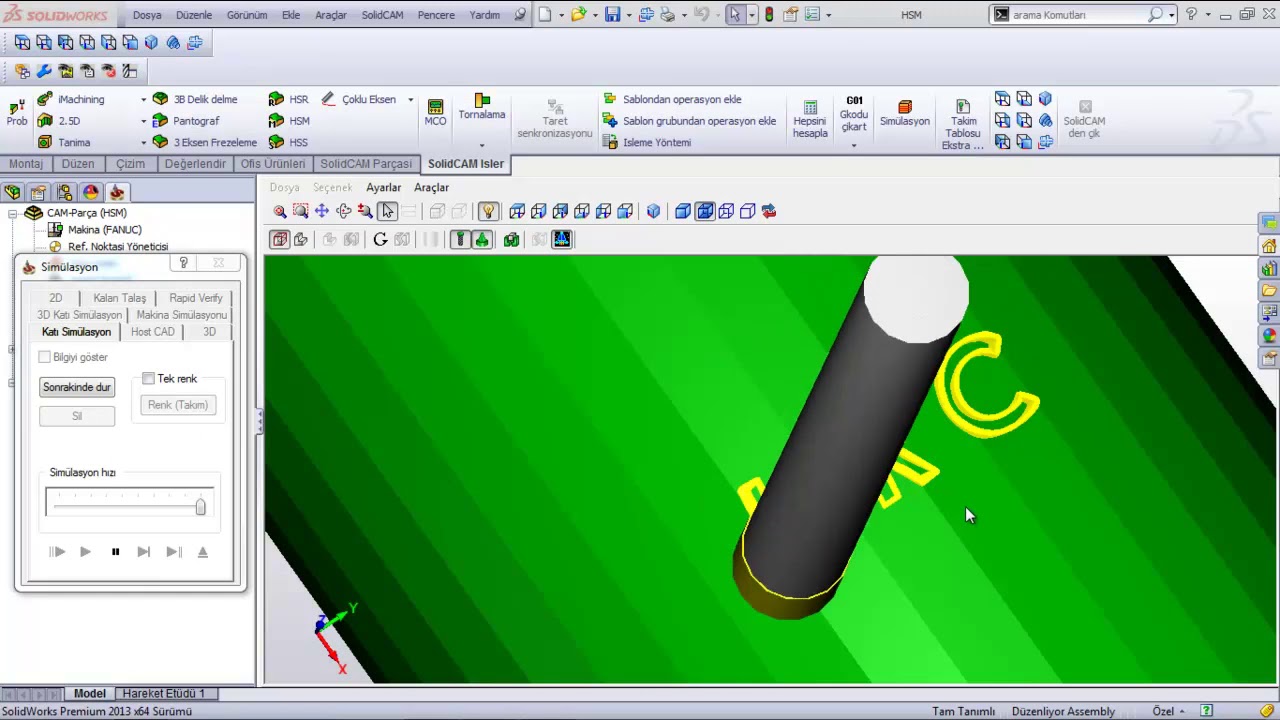This screenshot has height=720, width=1280.
Task: Select Ref. Noktasi Yöneticisi tree item
Action: pyautogui.click(x=108, y=246)
